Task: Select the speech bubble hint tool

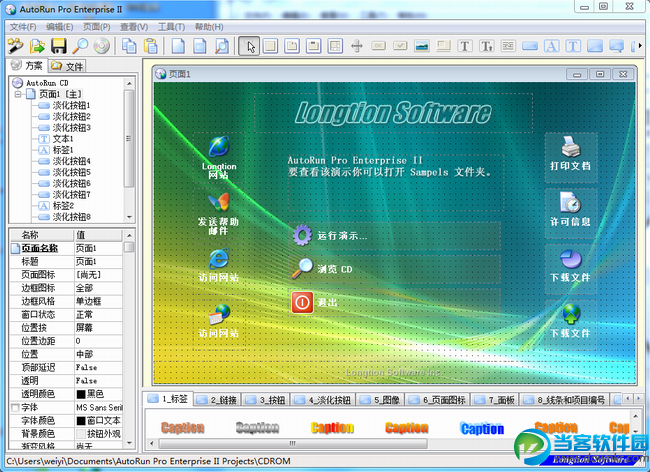Action: tap(616, 46)
